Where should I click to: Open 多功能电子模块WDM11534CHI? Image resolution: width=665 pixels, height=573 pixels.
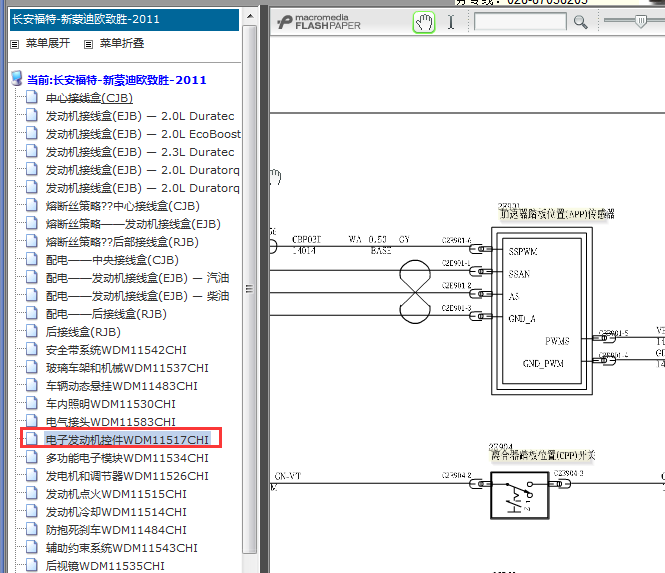[x=127, y=458]
